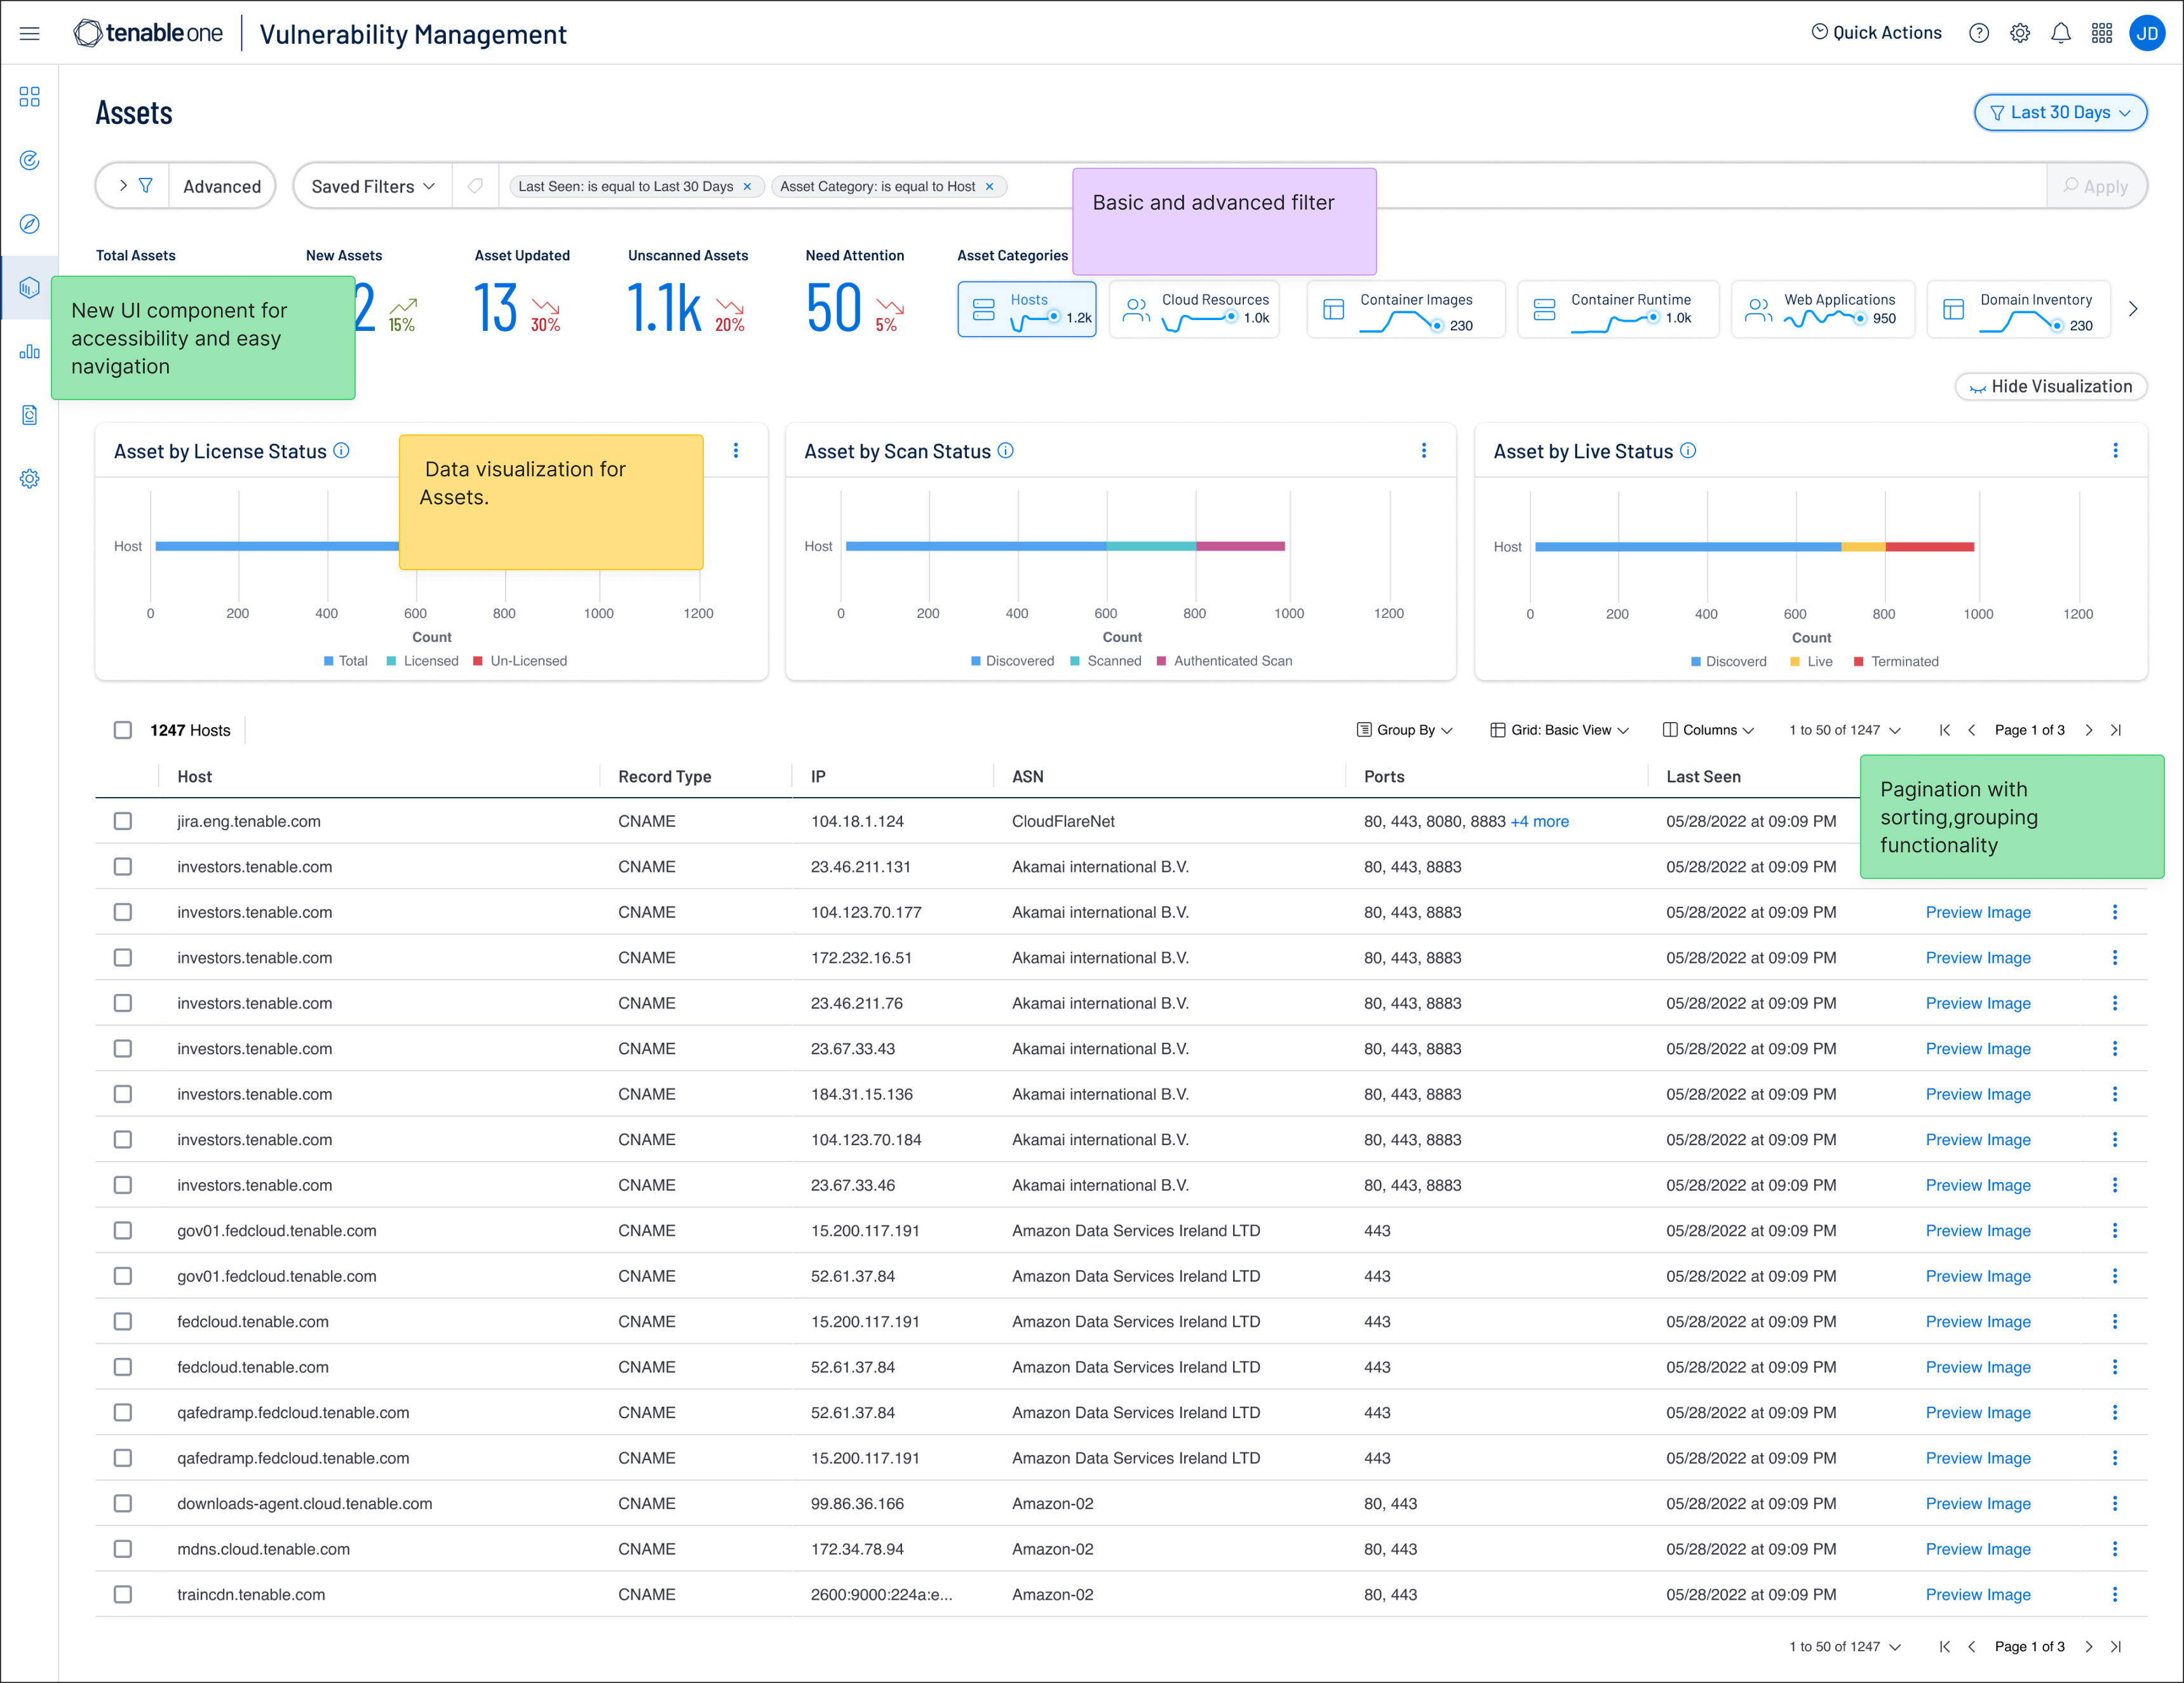Check the gov01.fedcloud row with IP 15.200.117.191
2184x1683 pixels.
point(122,1231)
